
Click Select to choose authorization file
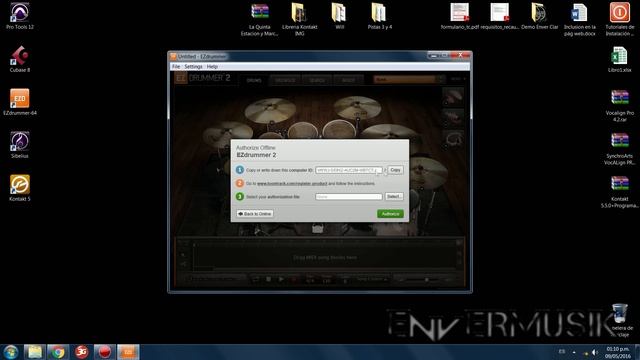394,197
